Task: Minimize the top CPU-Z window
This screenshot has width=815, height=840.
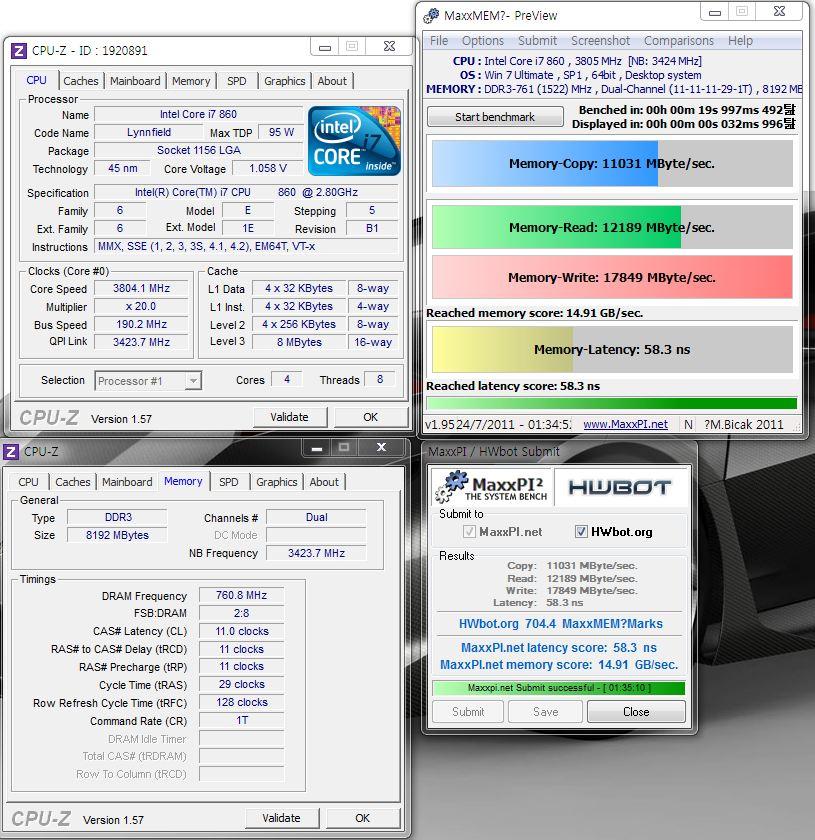Action: [x=325, y=47]
